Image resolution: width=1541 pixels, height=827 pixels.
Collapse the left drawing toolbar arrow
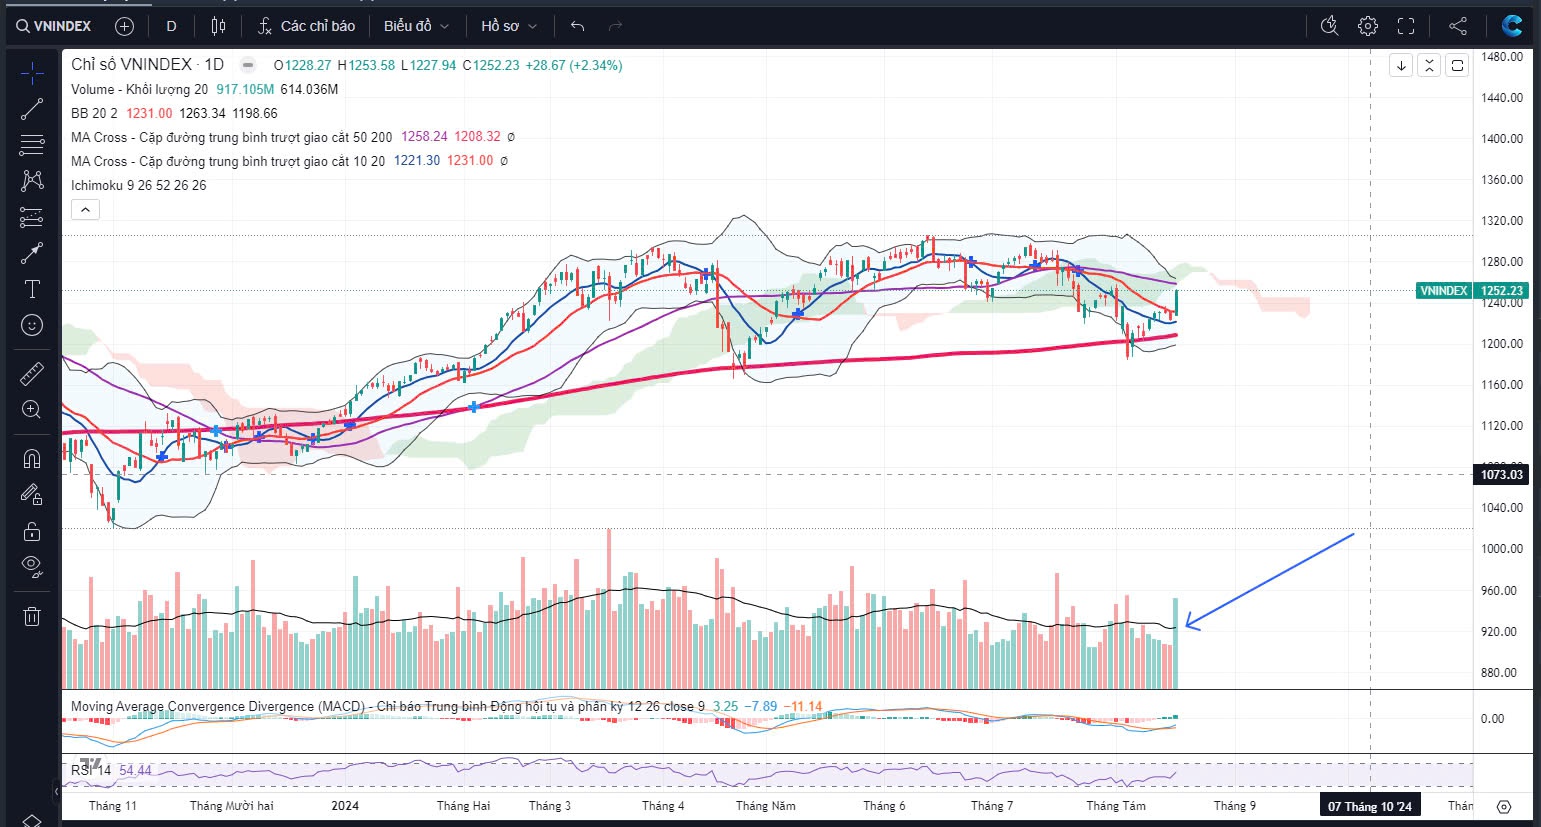[55, 792]
